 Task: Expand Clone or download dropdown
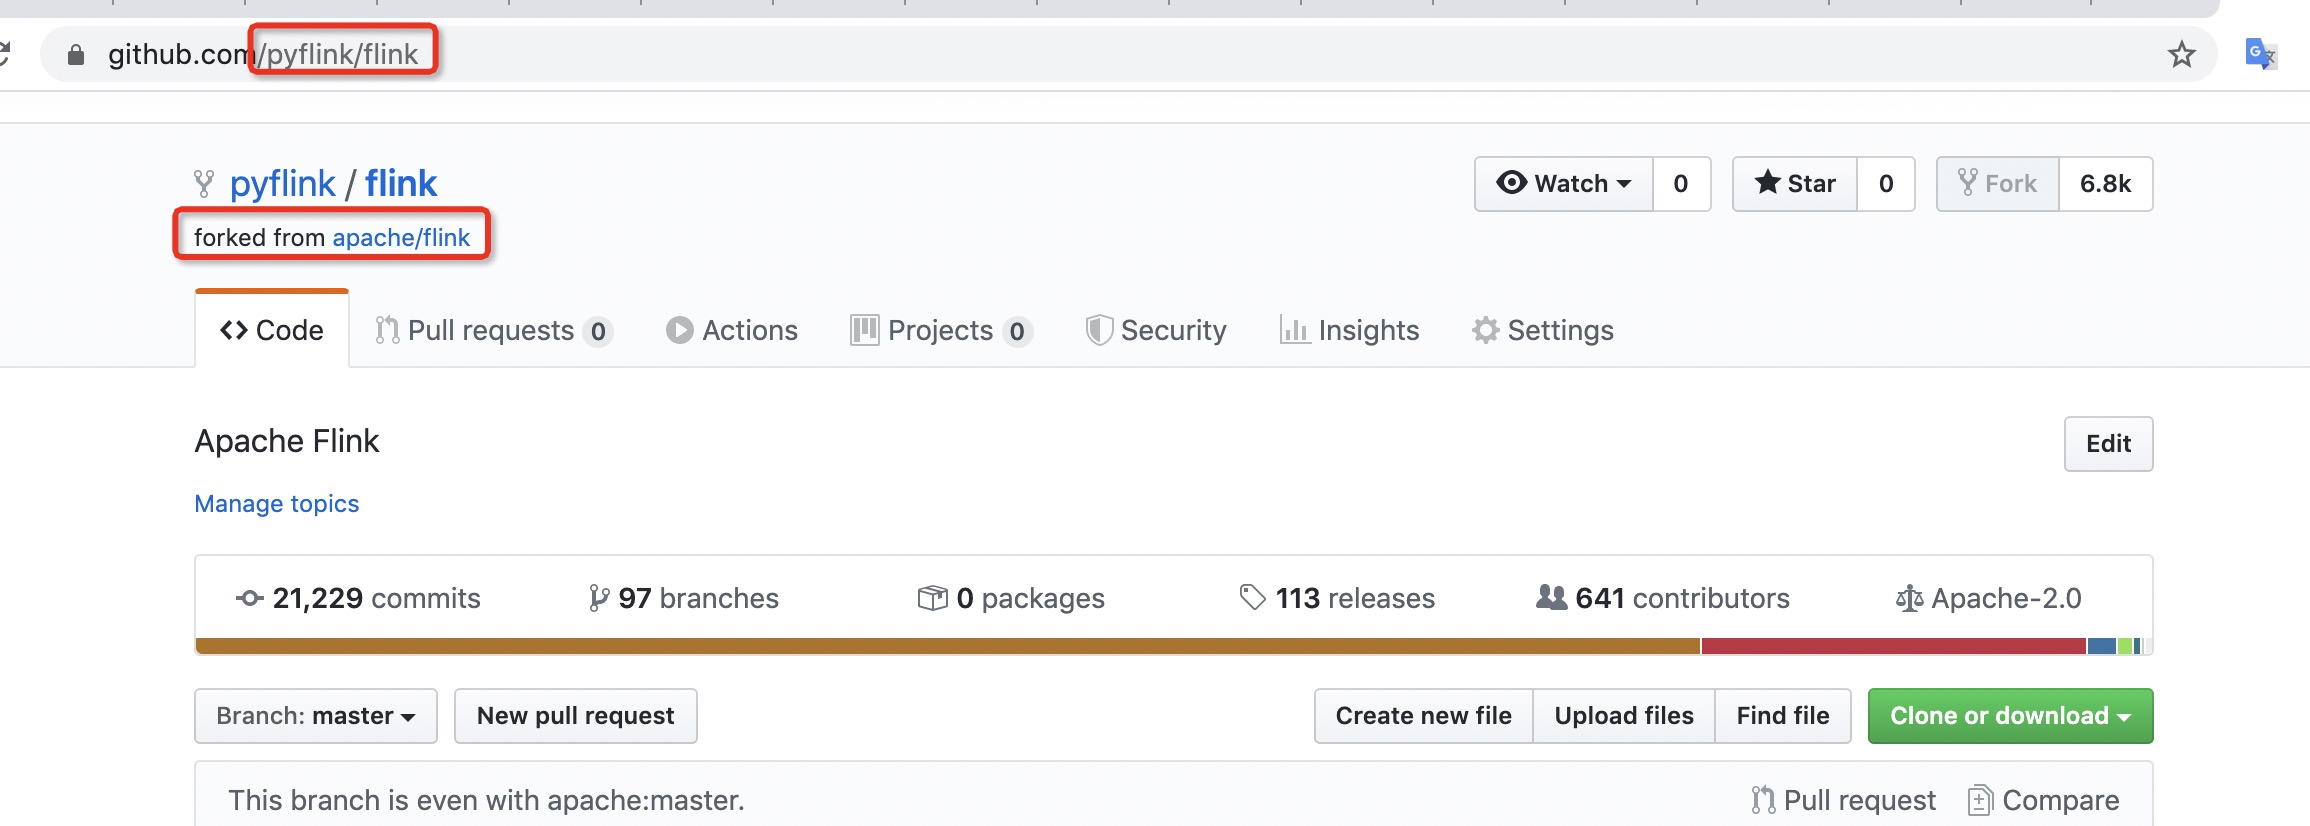click(2010, 716)
